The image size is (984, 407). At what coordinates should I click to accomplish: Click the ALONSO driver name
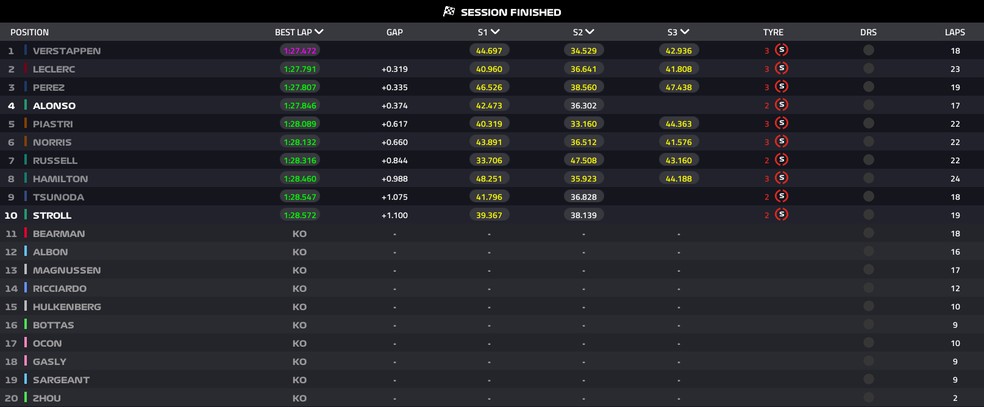(54, 106)
